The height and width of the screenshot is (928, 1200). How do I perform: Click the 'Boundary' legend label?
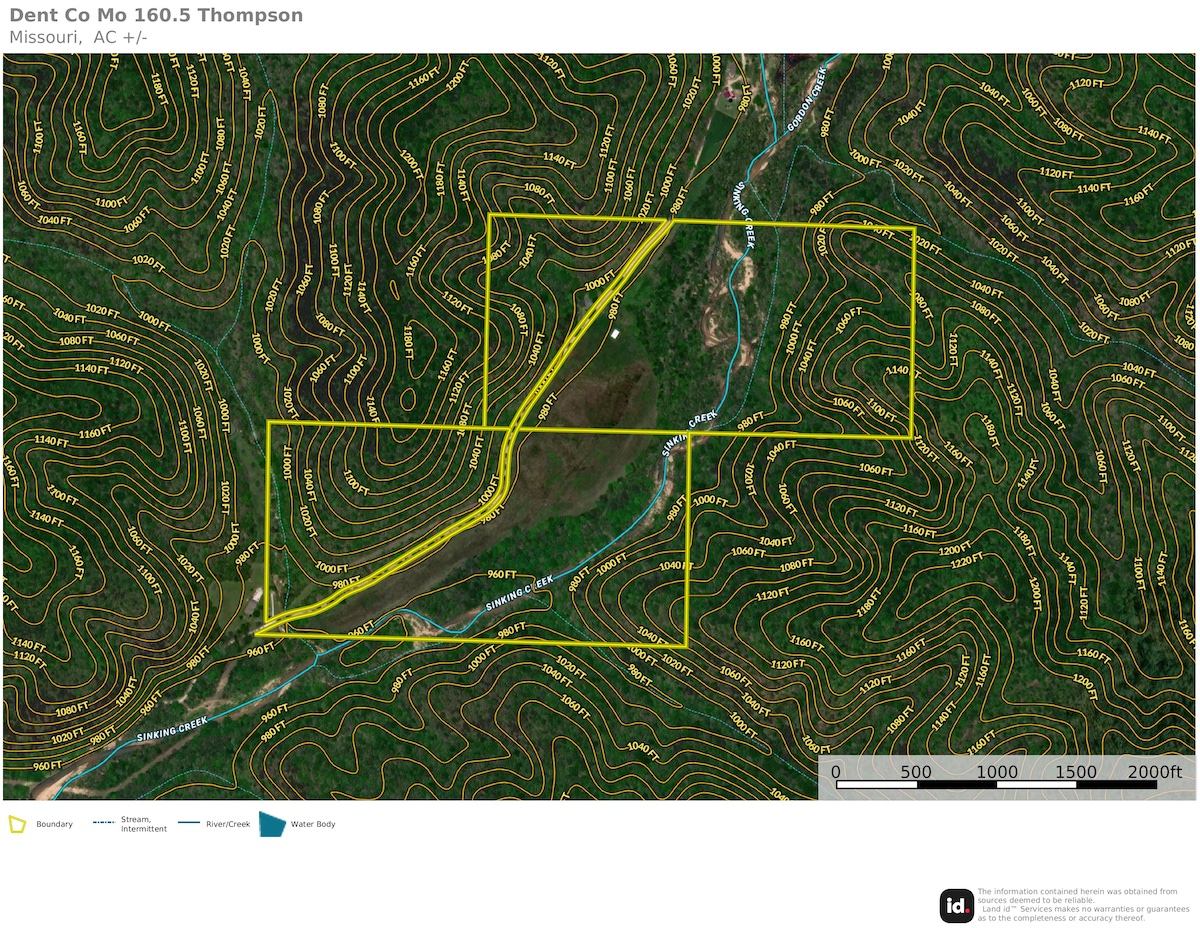[54, 824]
